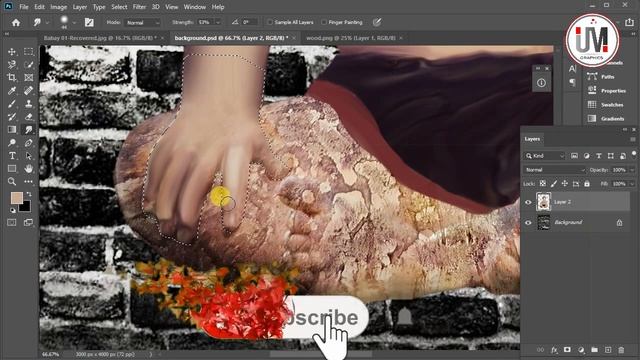The image size is (640, 360).
Task: Click the Share icon at top right
Action: click(x=629, y=22)
